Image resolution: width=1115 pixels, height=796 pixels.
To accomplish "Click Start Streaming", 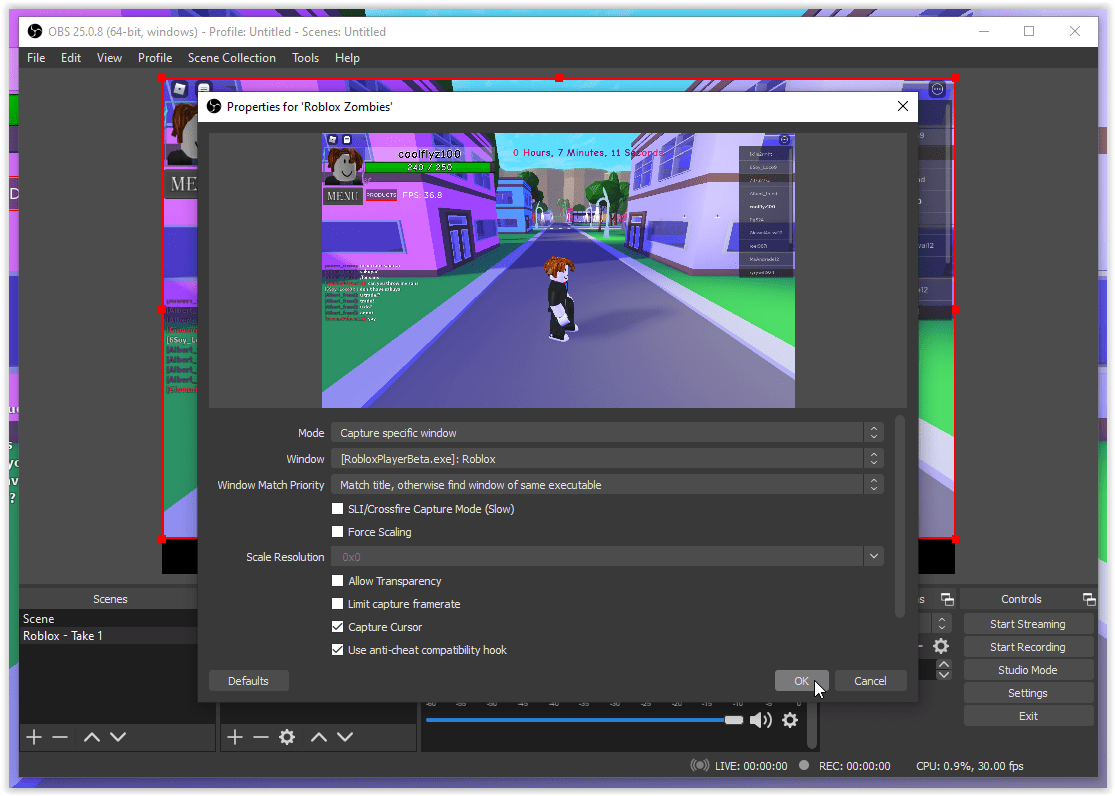I will [1028, 624].
